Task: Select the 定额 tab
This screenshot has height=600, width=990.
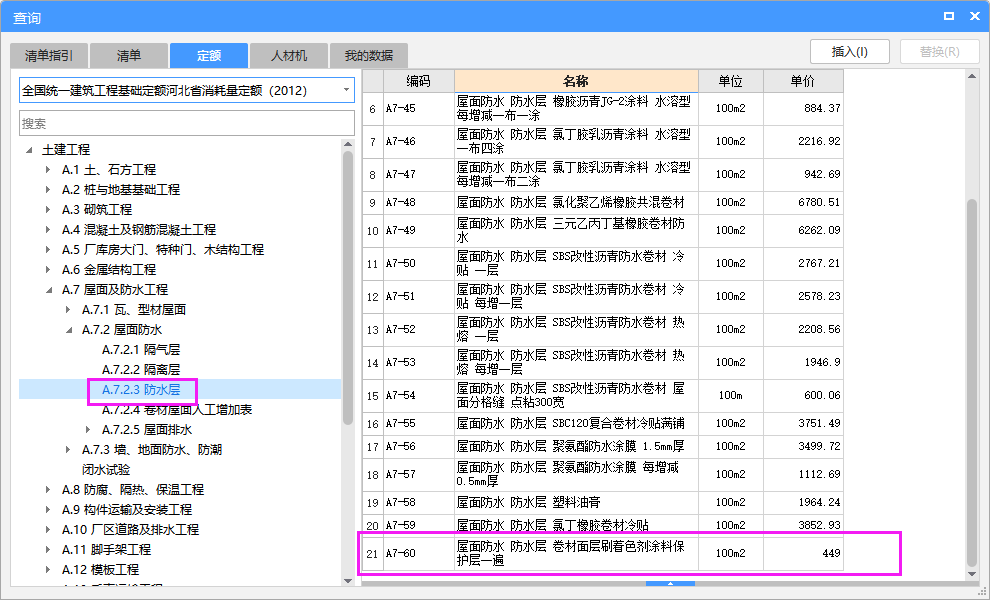Action: coord(208,56)
